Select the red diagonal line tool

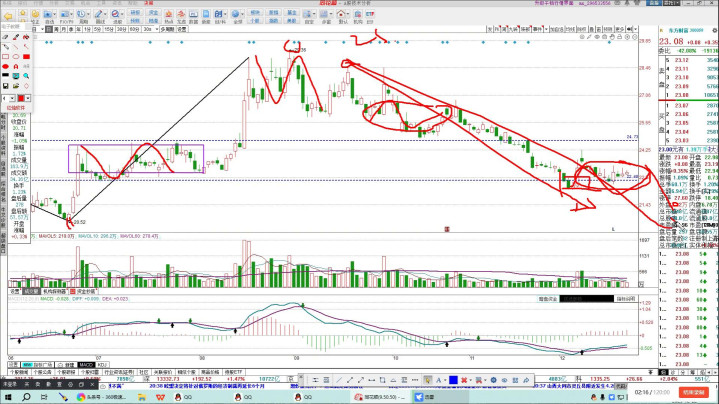click(16, 47)
